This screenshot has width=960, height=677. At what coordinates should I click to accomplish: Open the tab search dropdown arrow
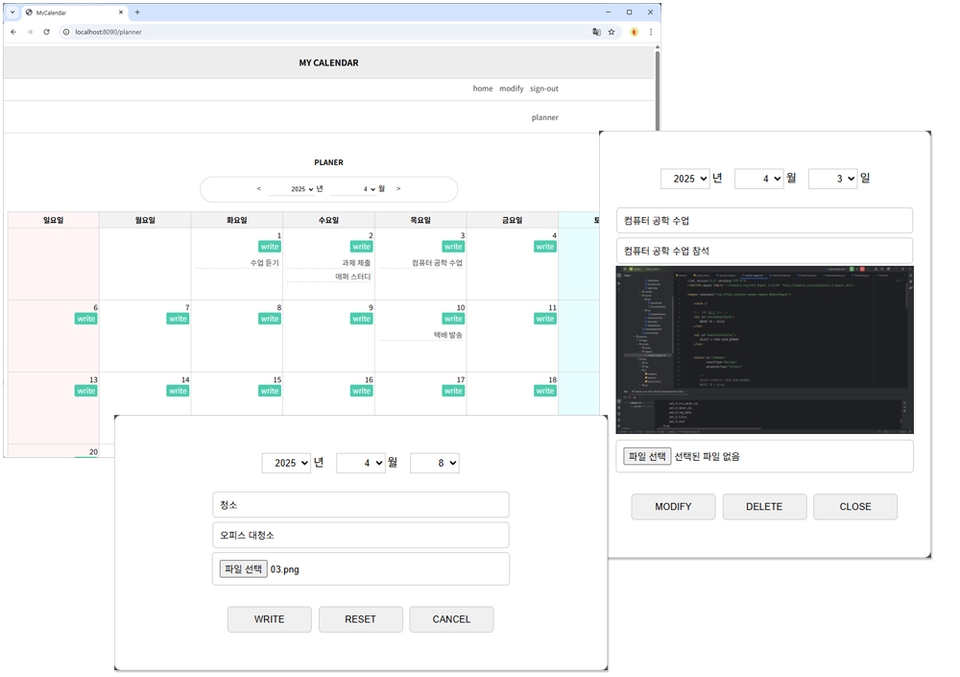[12, 12]
